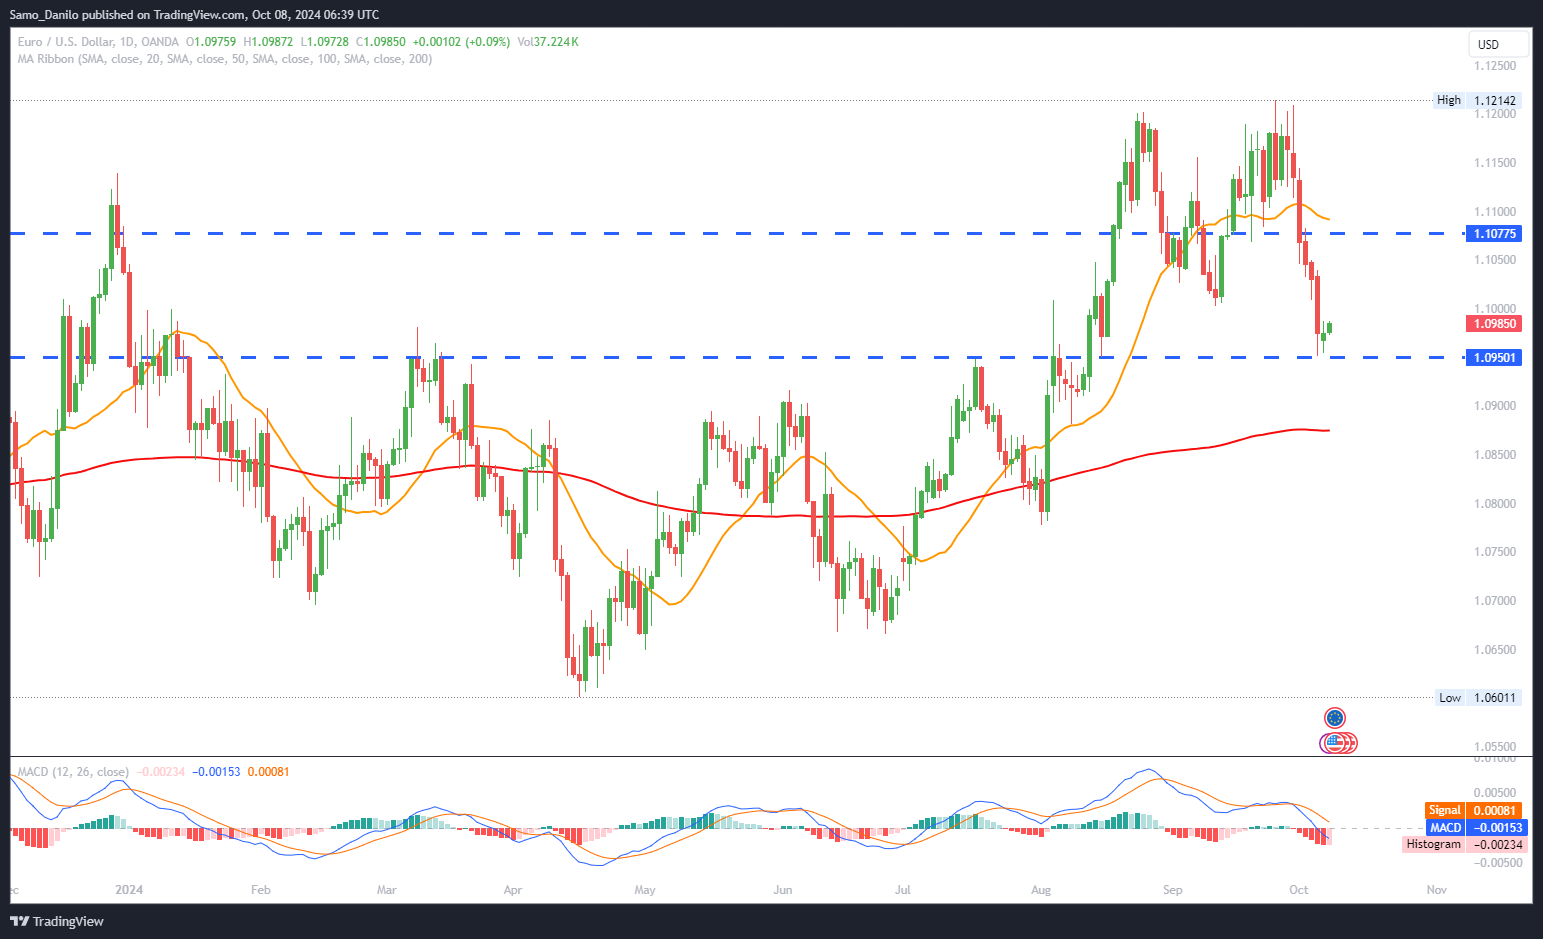Image resolution: width=1543 pixels, height=939 pixels.
Task: Click the Vol 37.224K volume reading
Action: point(548,42)
